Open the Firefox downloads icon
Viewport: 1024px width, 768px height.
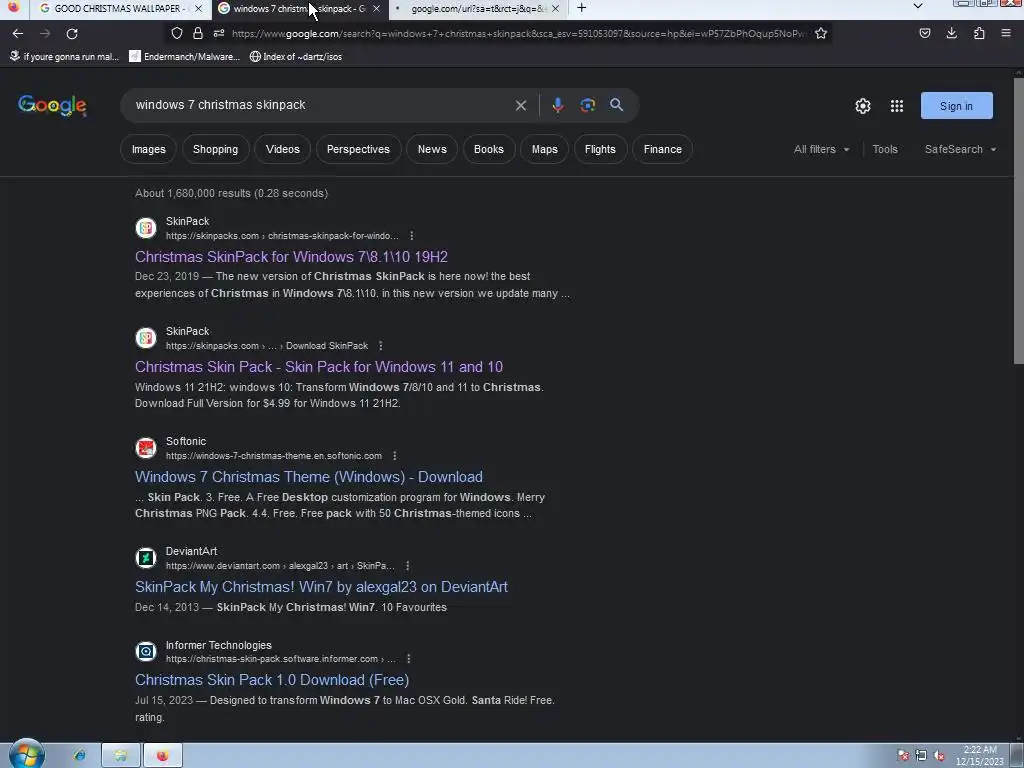(952, 33)
